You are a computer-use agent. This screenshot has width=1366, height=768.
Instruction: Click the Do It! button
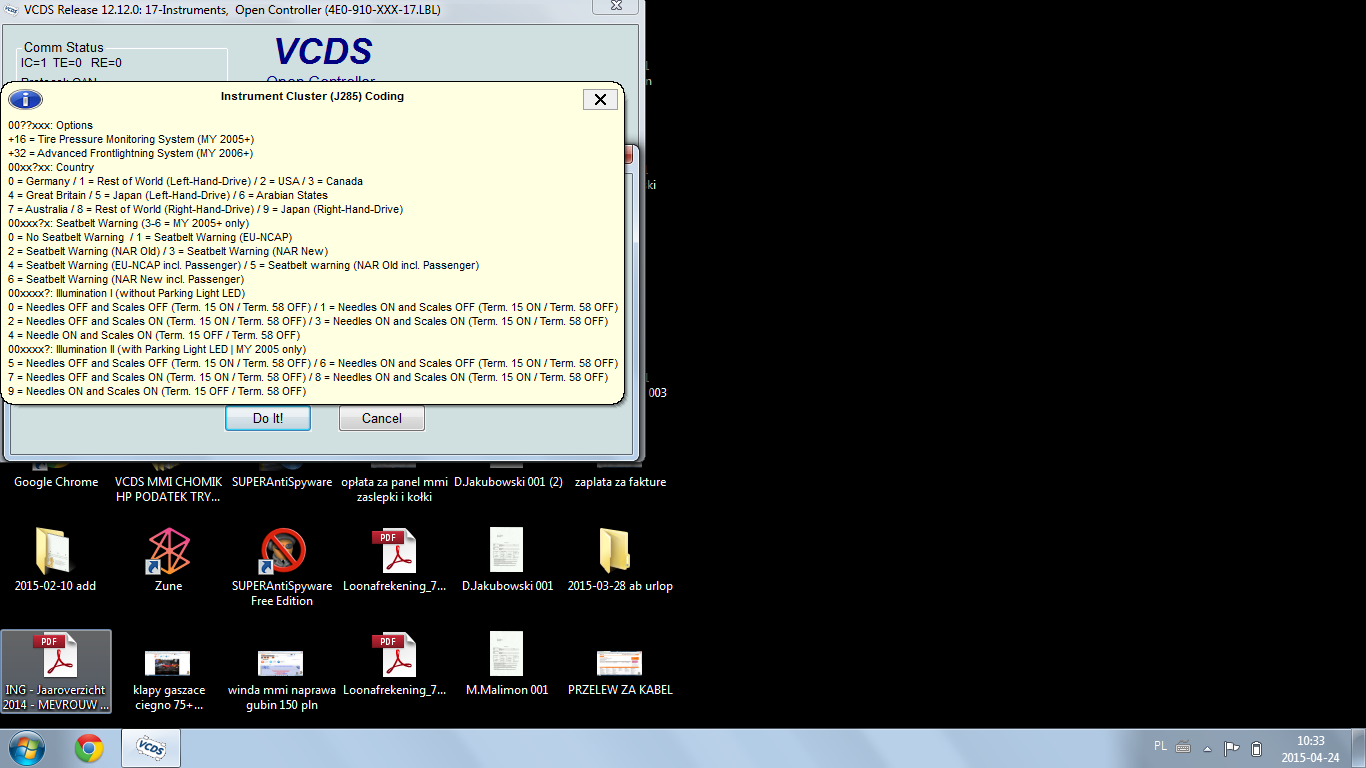268,418
